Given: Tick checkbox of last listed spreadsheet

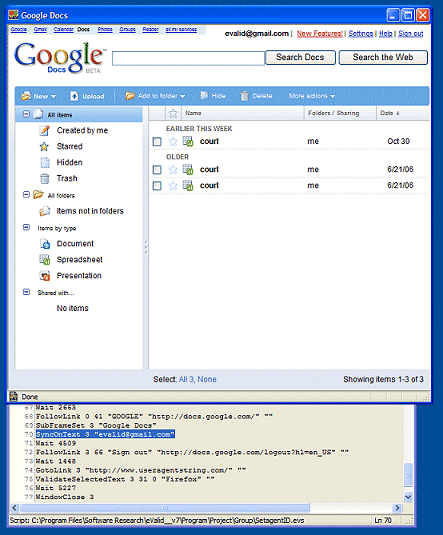Looking at the screenshot, I should point(157,186).
